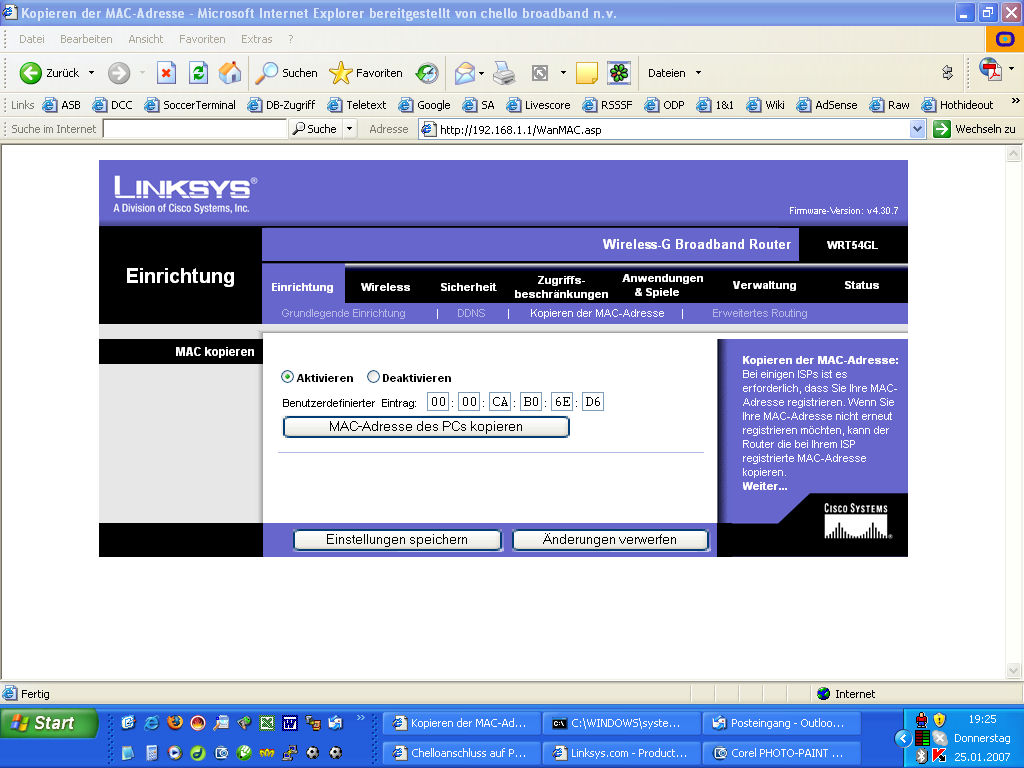Click the Start button

pyautogui.click(x=49, y=723)
